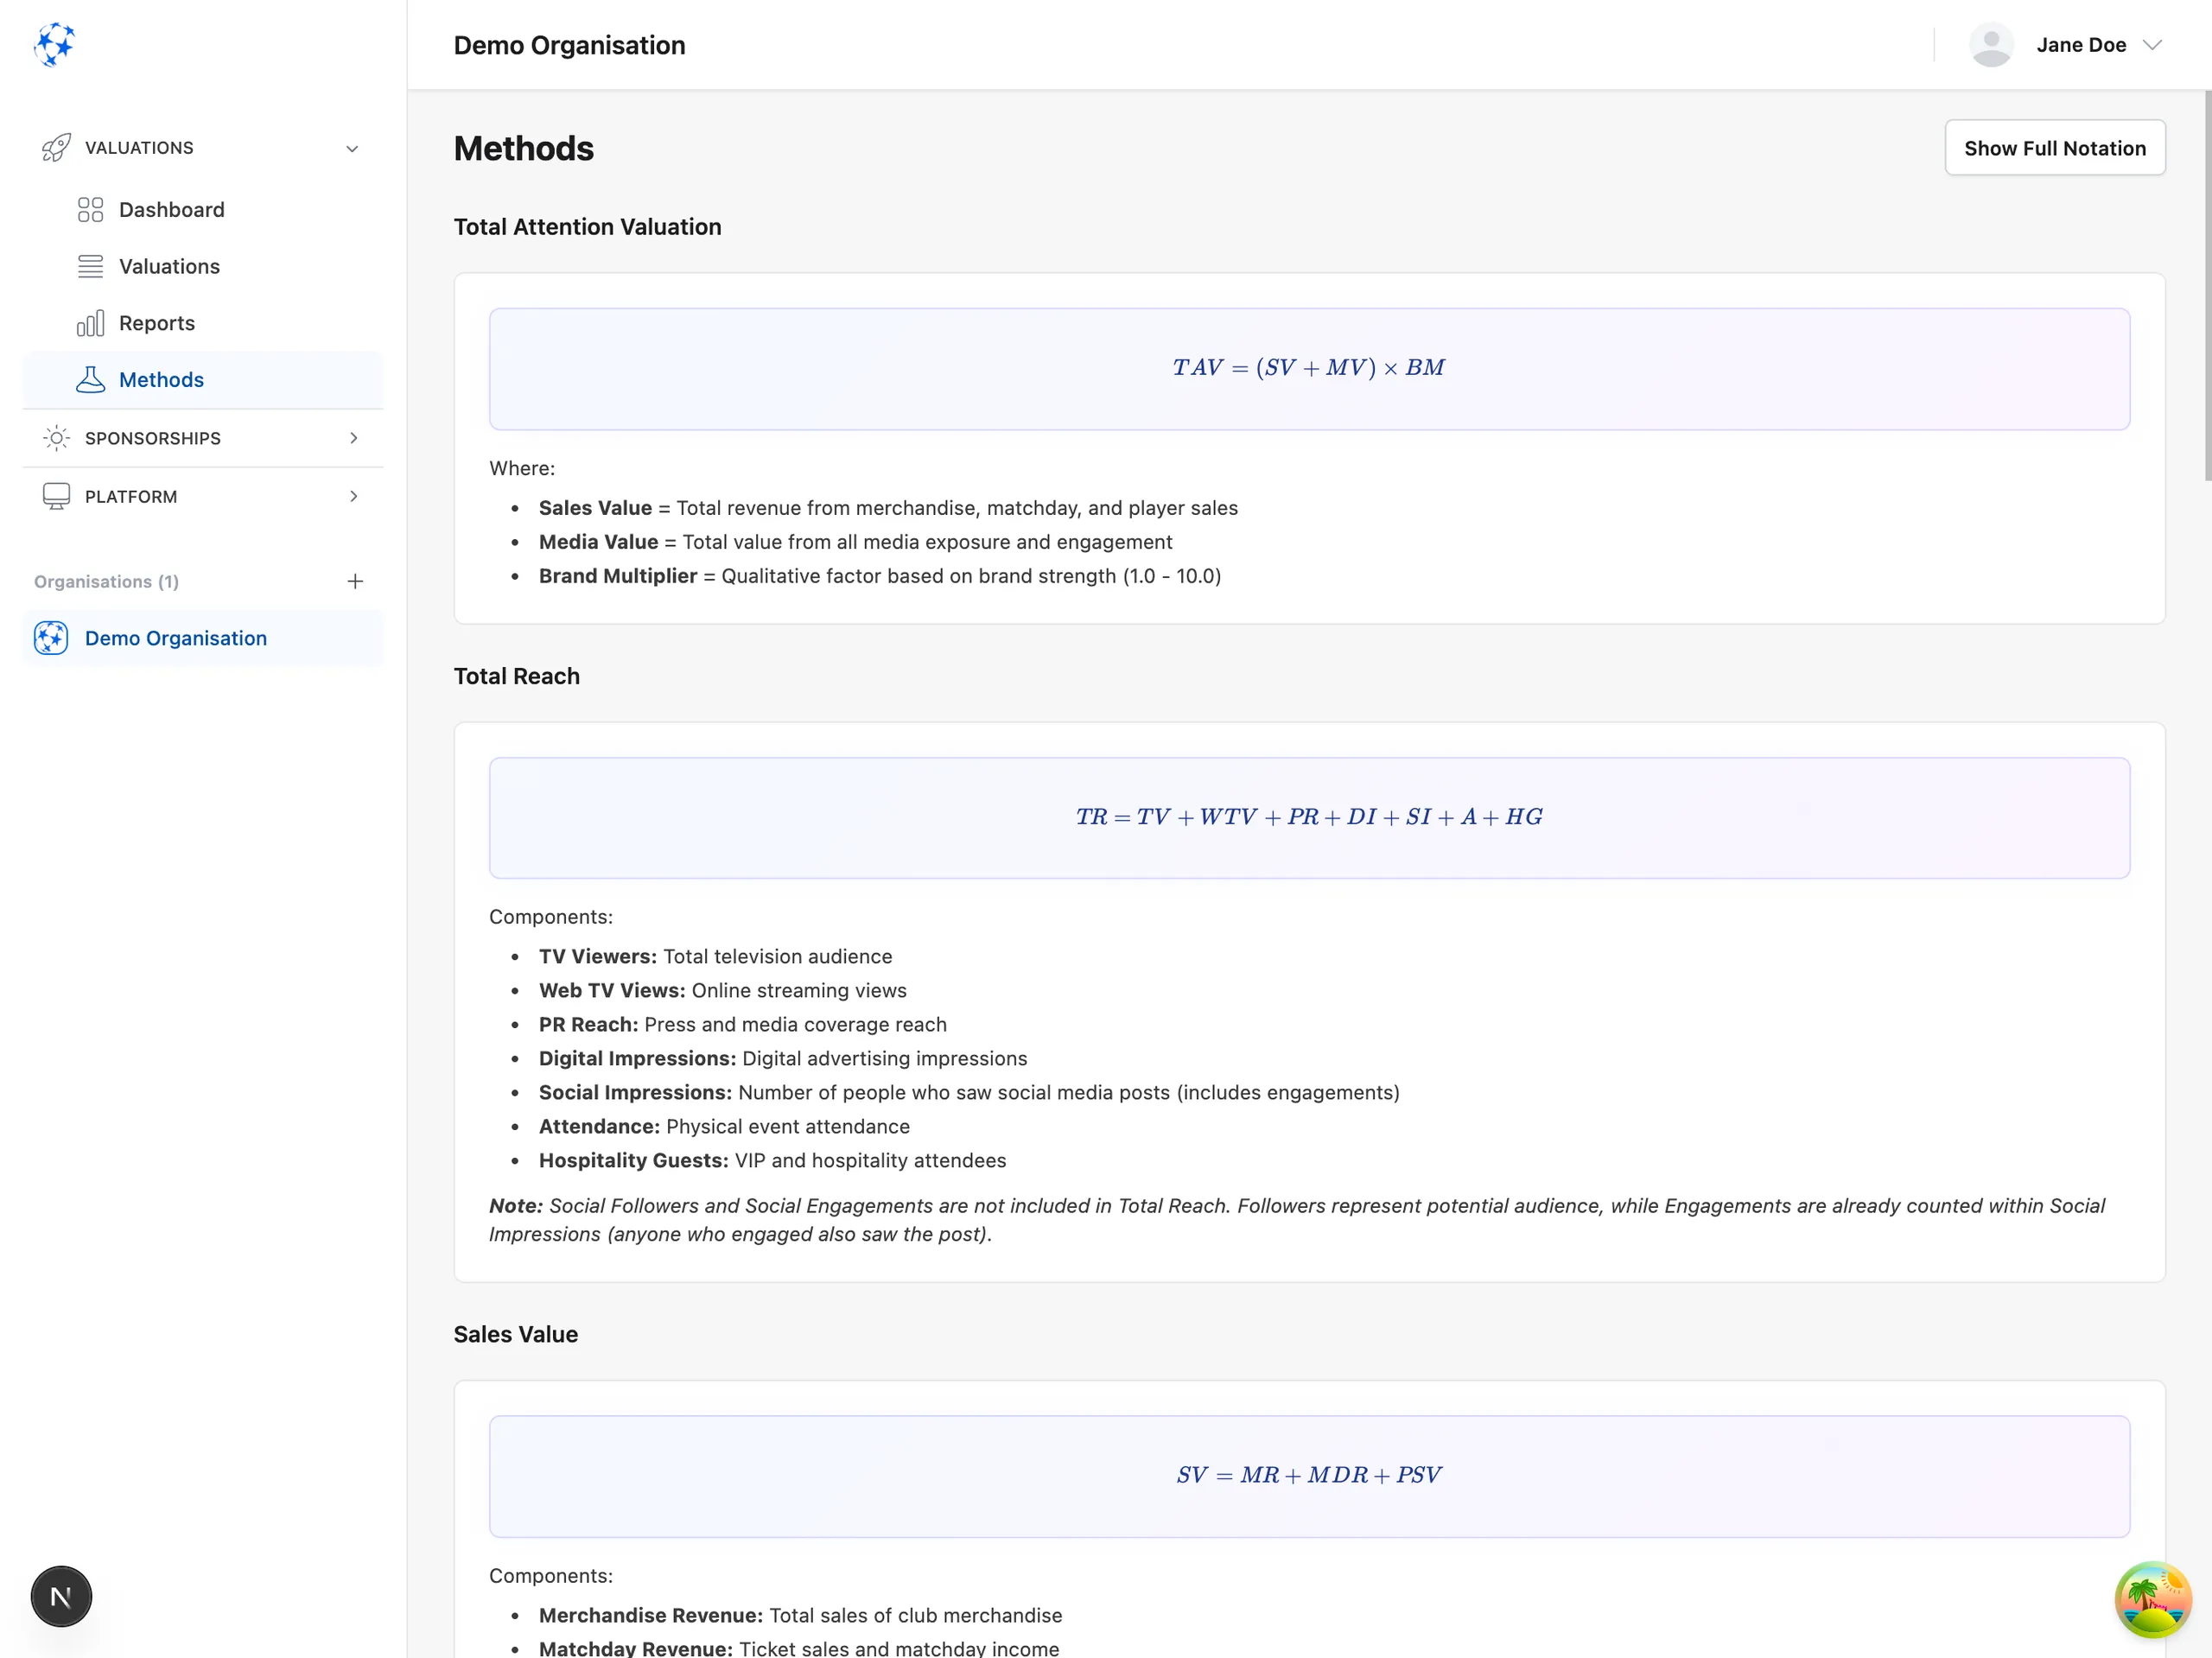Click Jane Doe's avatar picture

coord(1991,45)
